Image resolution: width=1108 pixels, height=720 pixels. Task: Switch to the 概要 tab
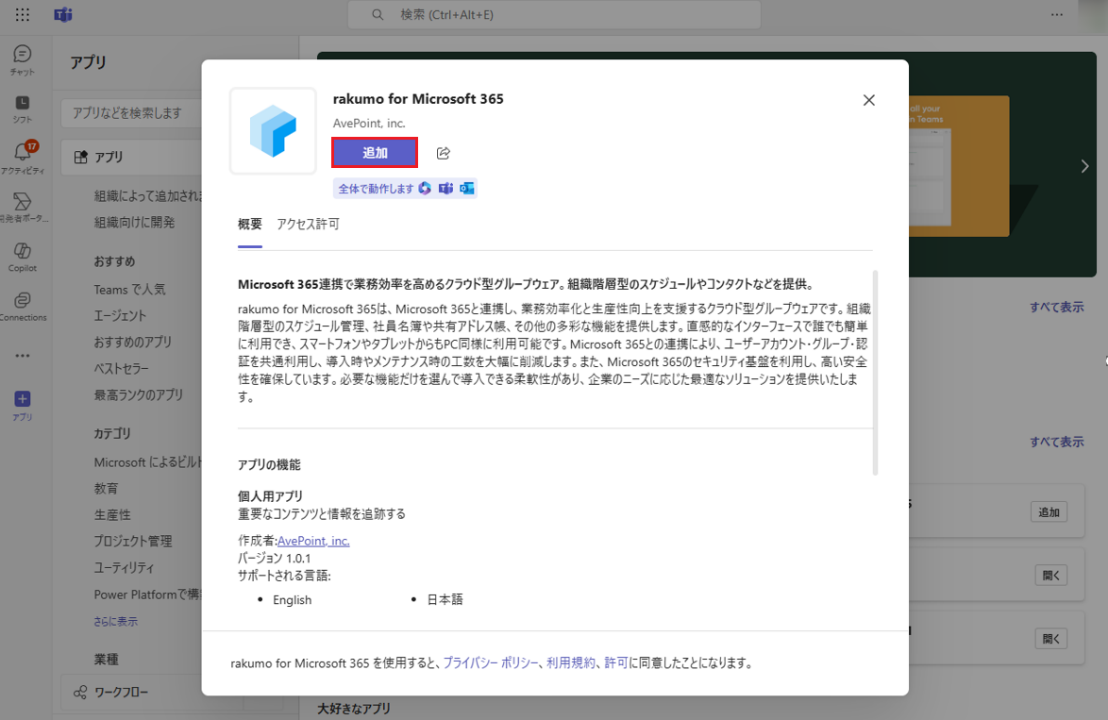249,224
